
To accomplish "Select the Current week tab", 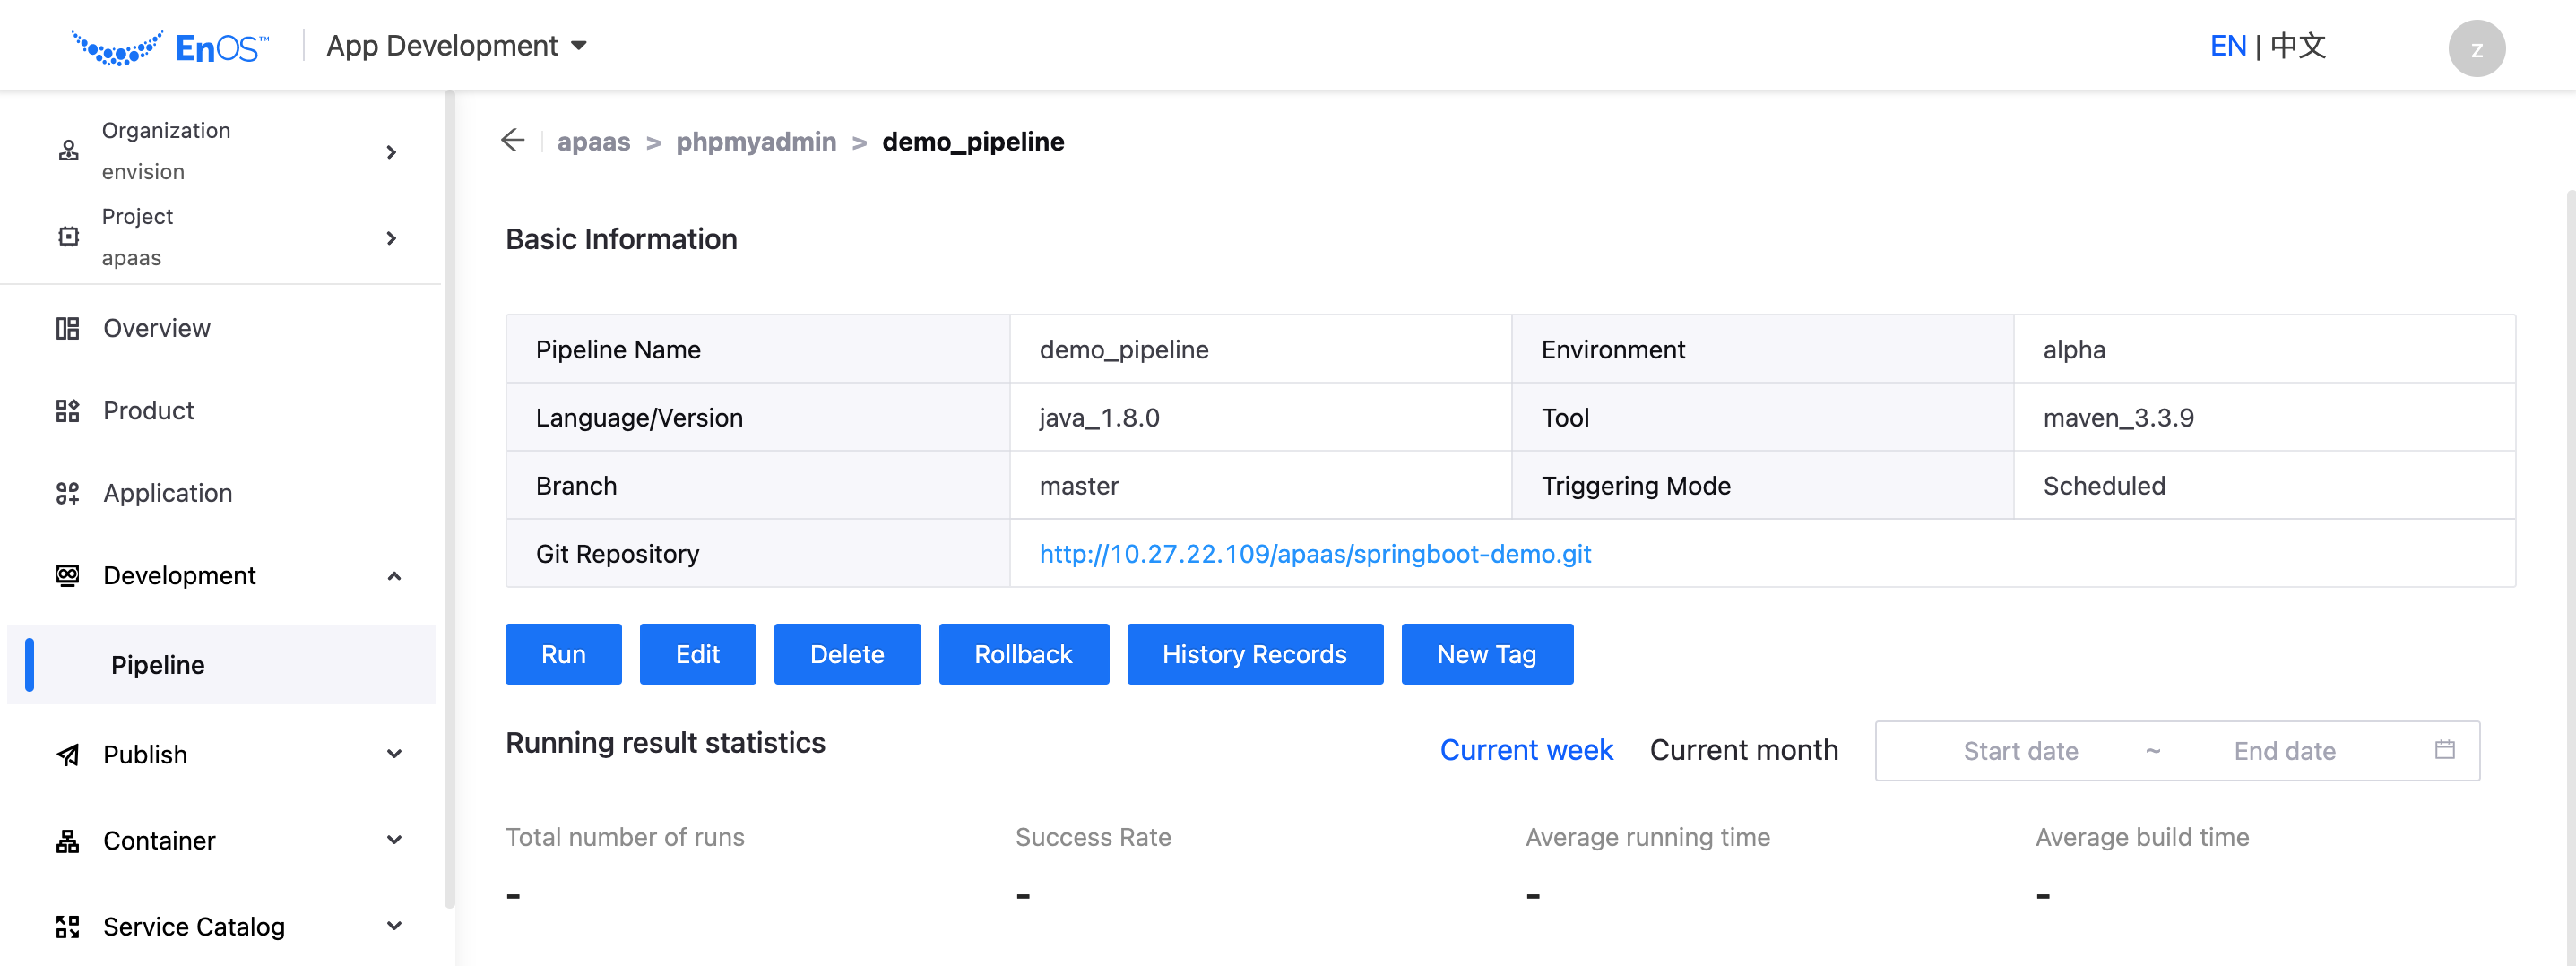I will tap(1526, 750).
